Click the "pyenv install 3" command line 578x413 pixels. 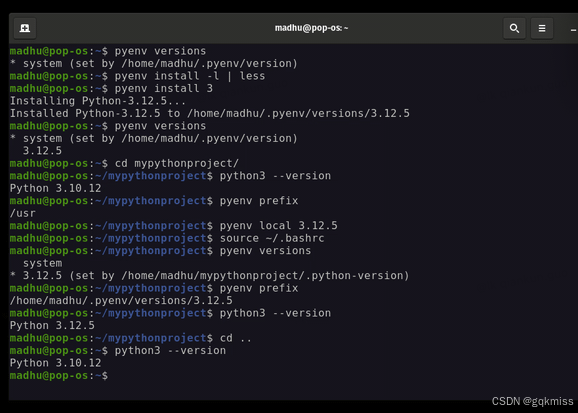tap(163, 88)
